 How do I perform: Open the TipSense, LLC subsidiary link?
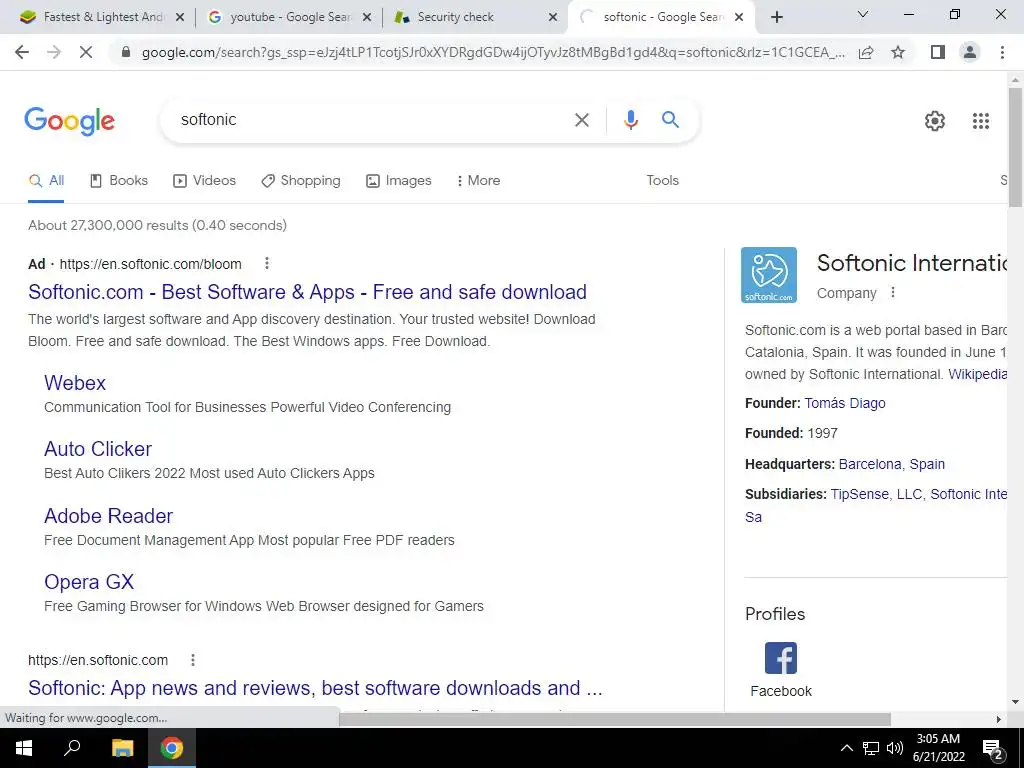(875, 494)
